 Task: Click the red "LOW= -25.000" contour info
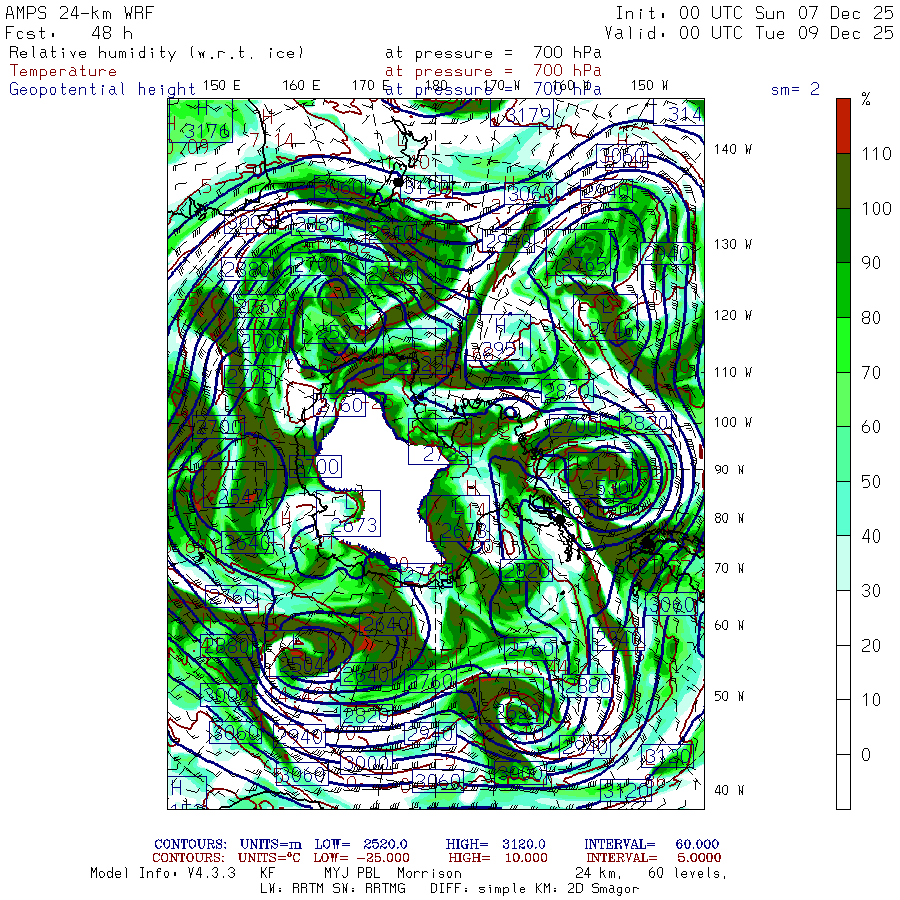(x=362, y=858)
